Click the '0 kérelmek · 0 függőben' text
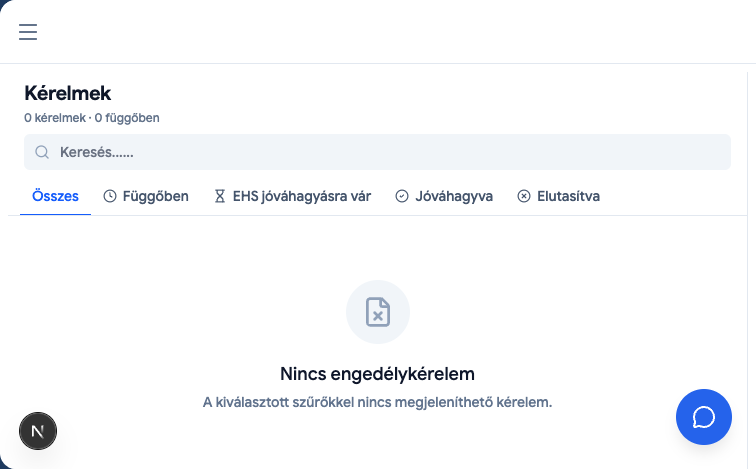This screenshot has width=756, height=469. [92, 118]
